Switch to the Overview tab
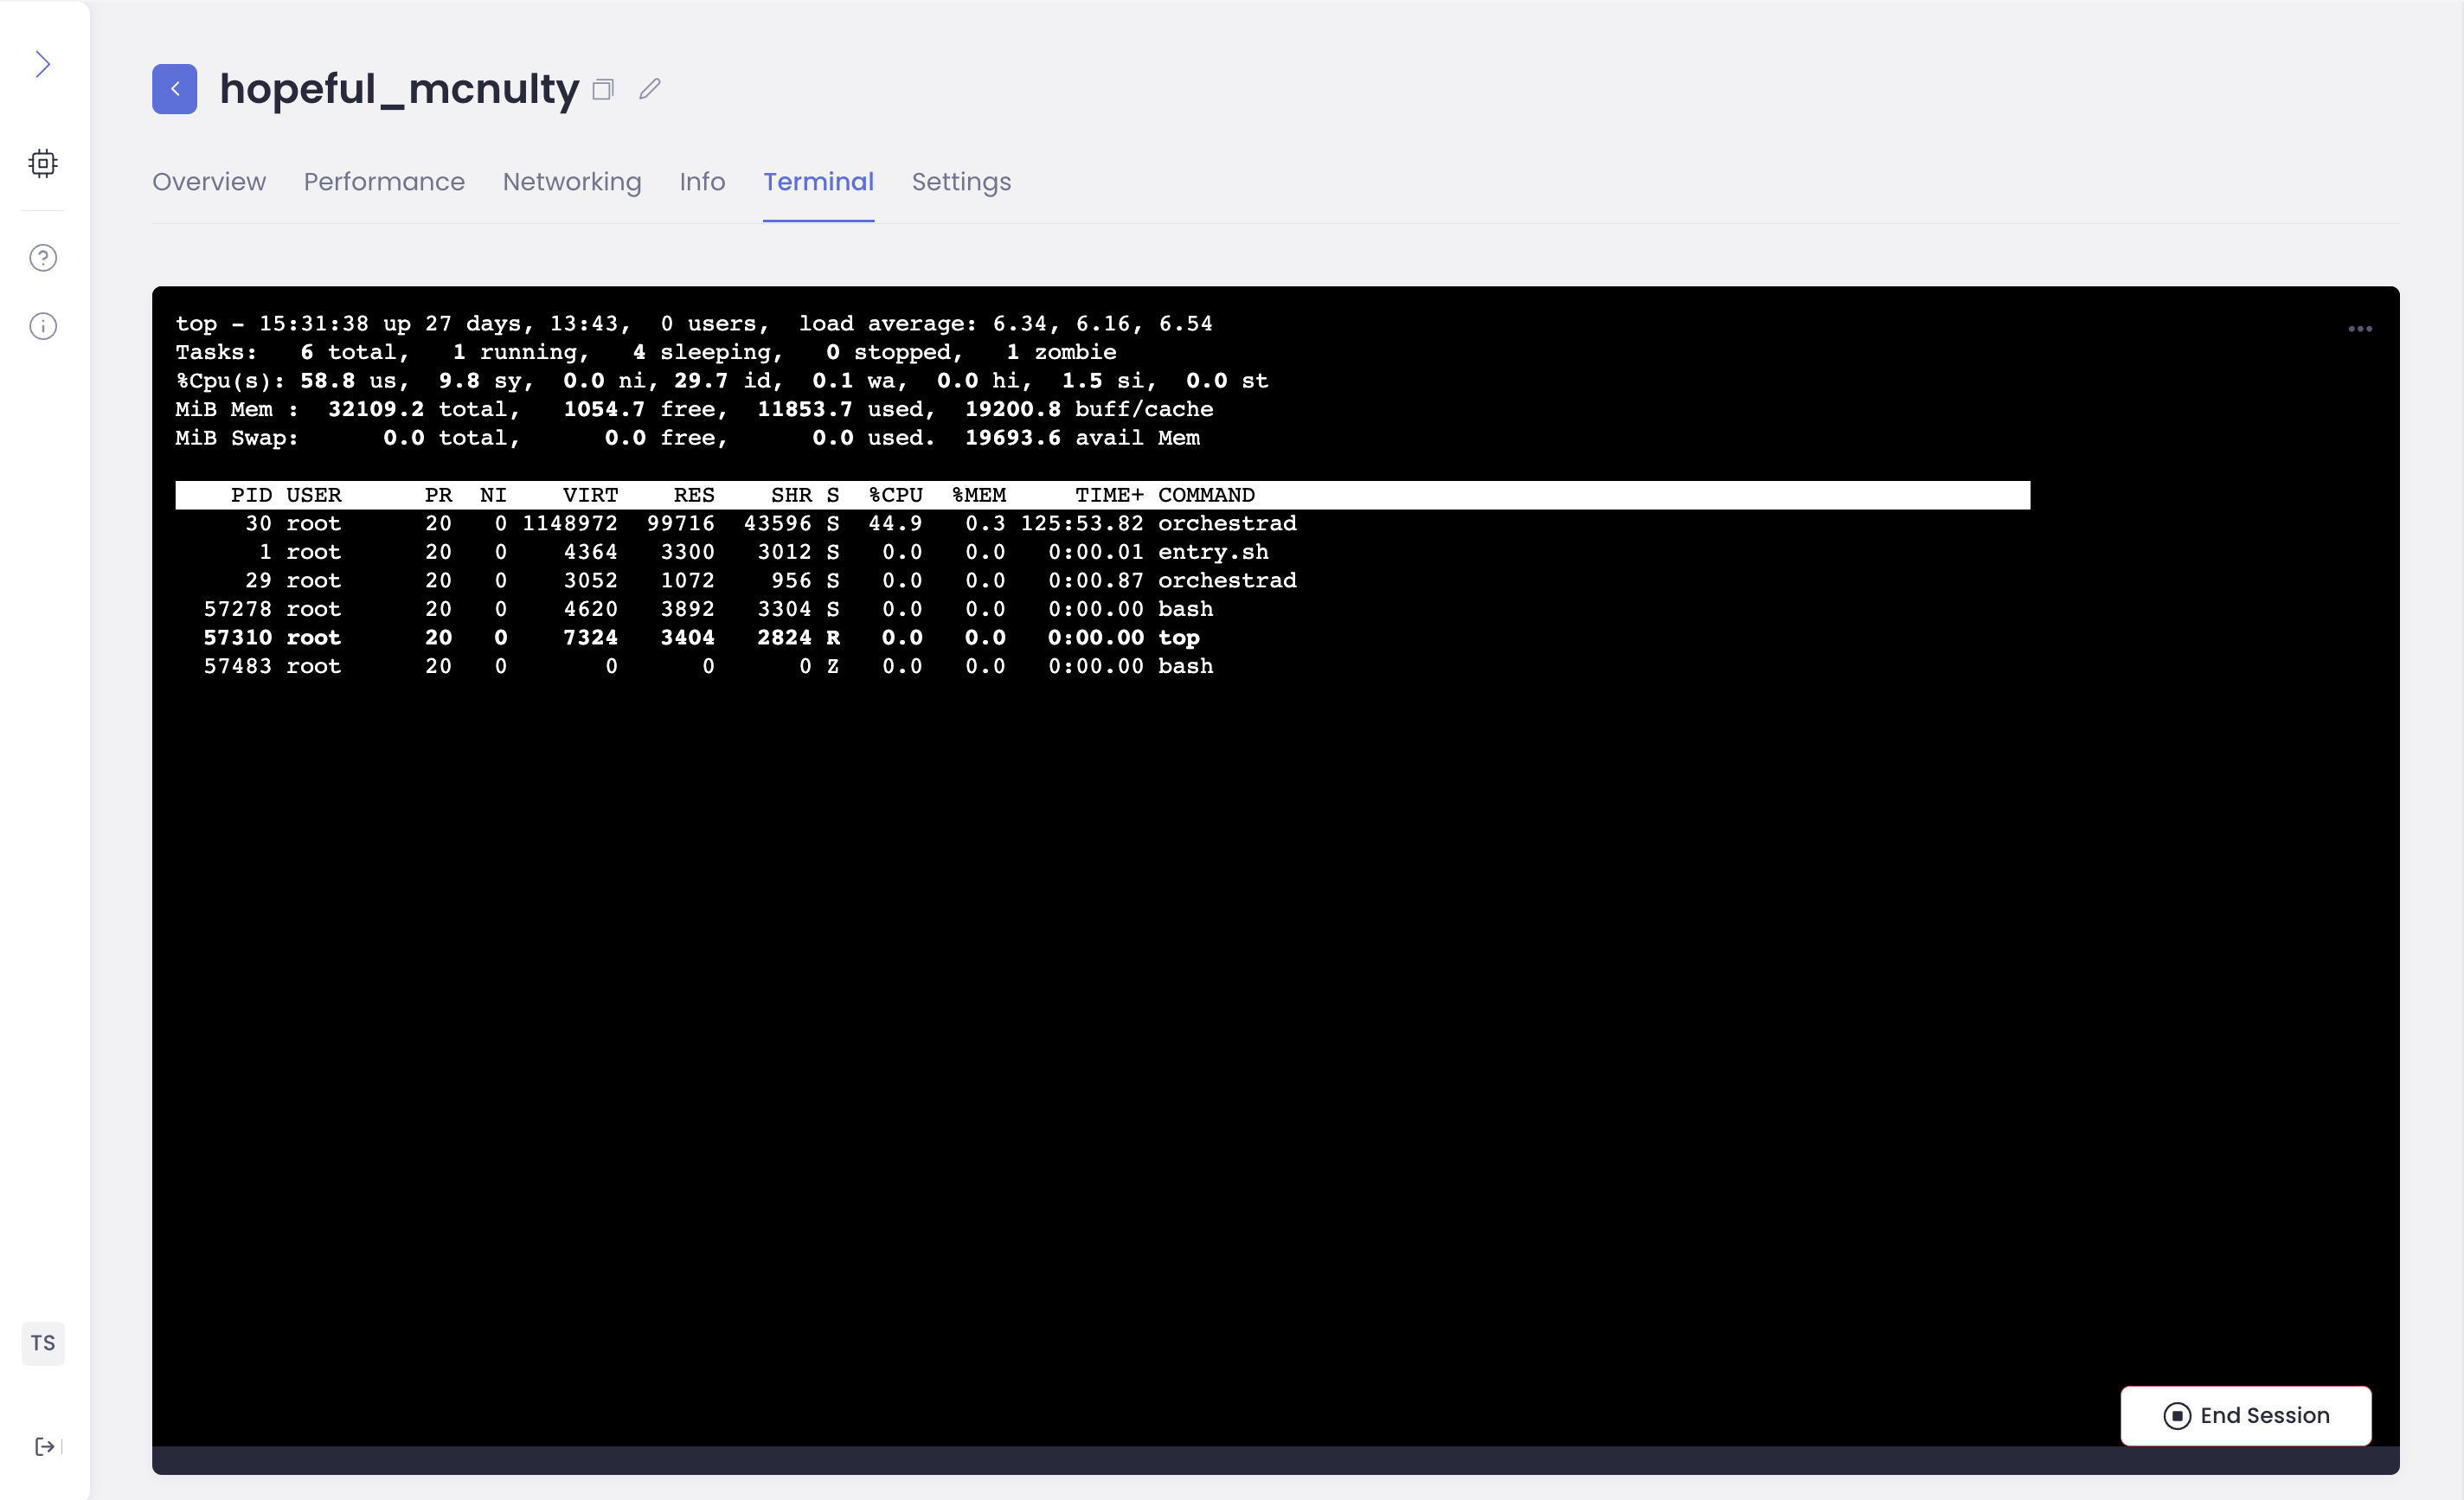This screenshot has height=1500, width=2464. (209, 182)
